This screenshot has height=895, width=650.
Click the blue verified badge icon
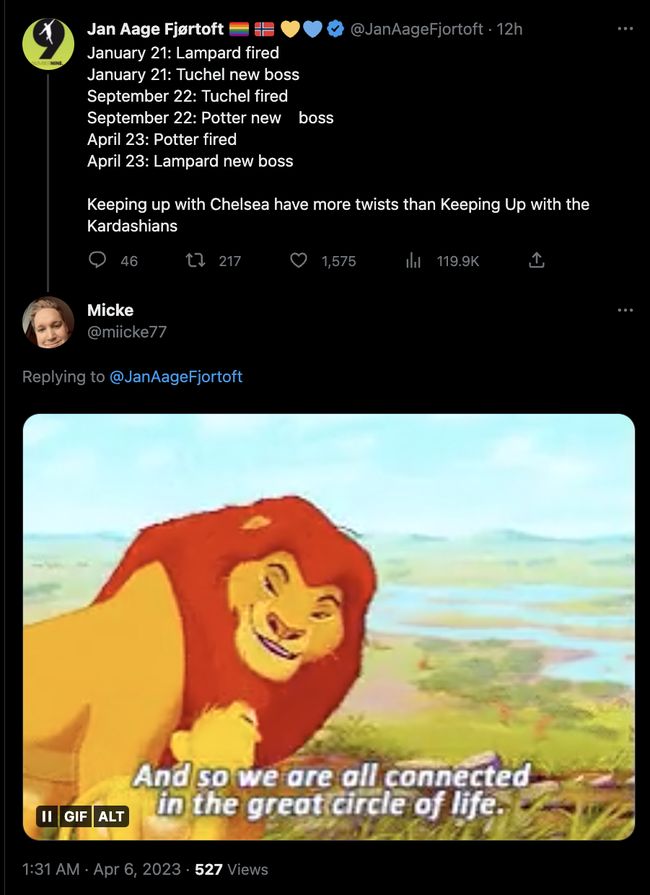click(334, 29)
